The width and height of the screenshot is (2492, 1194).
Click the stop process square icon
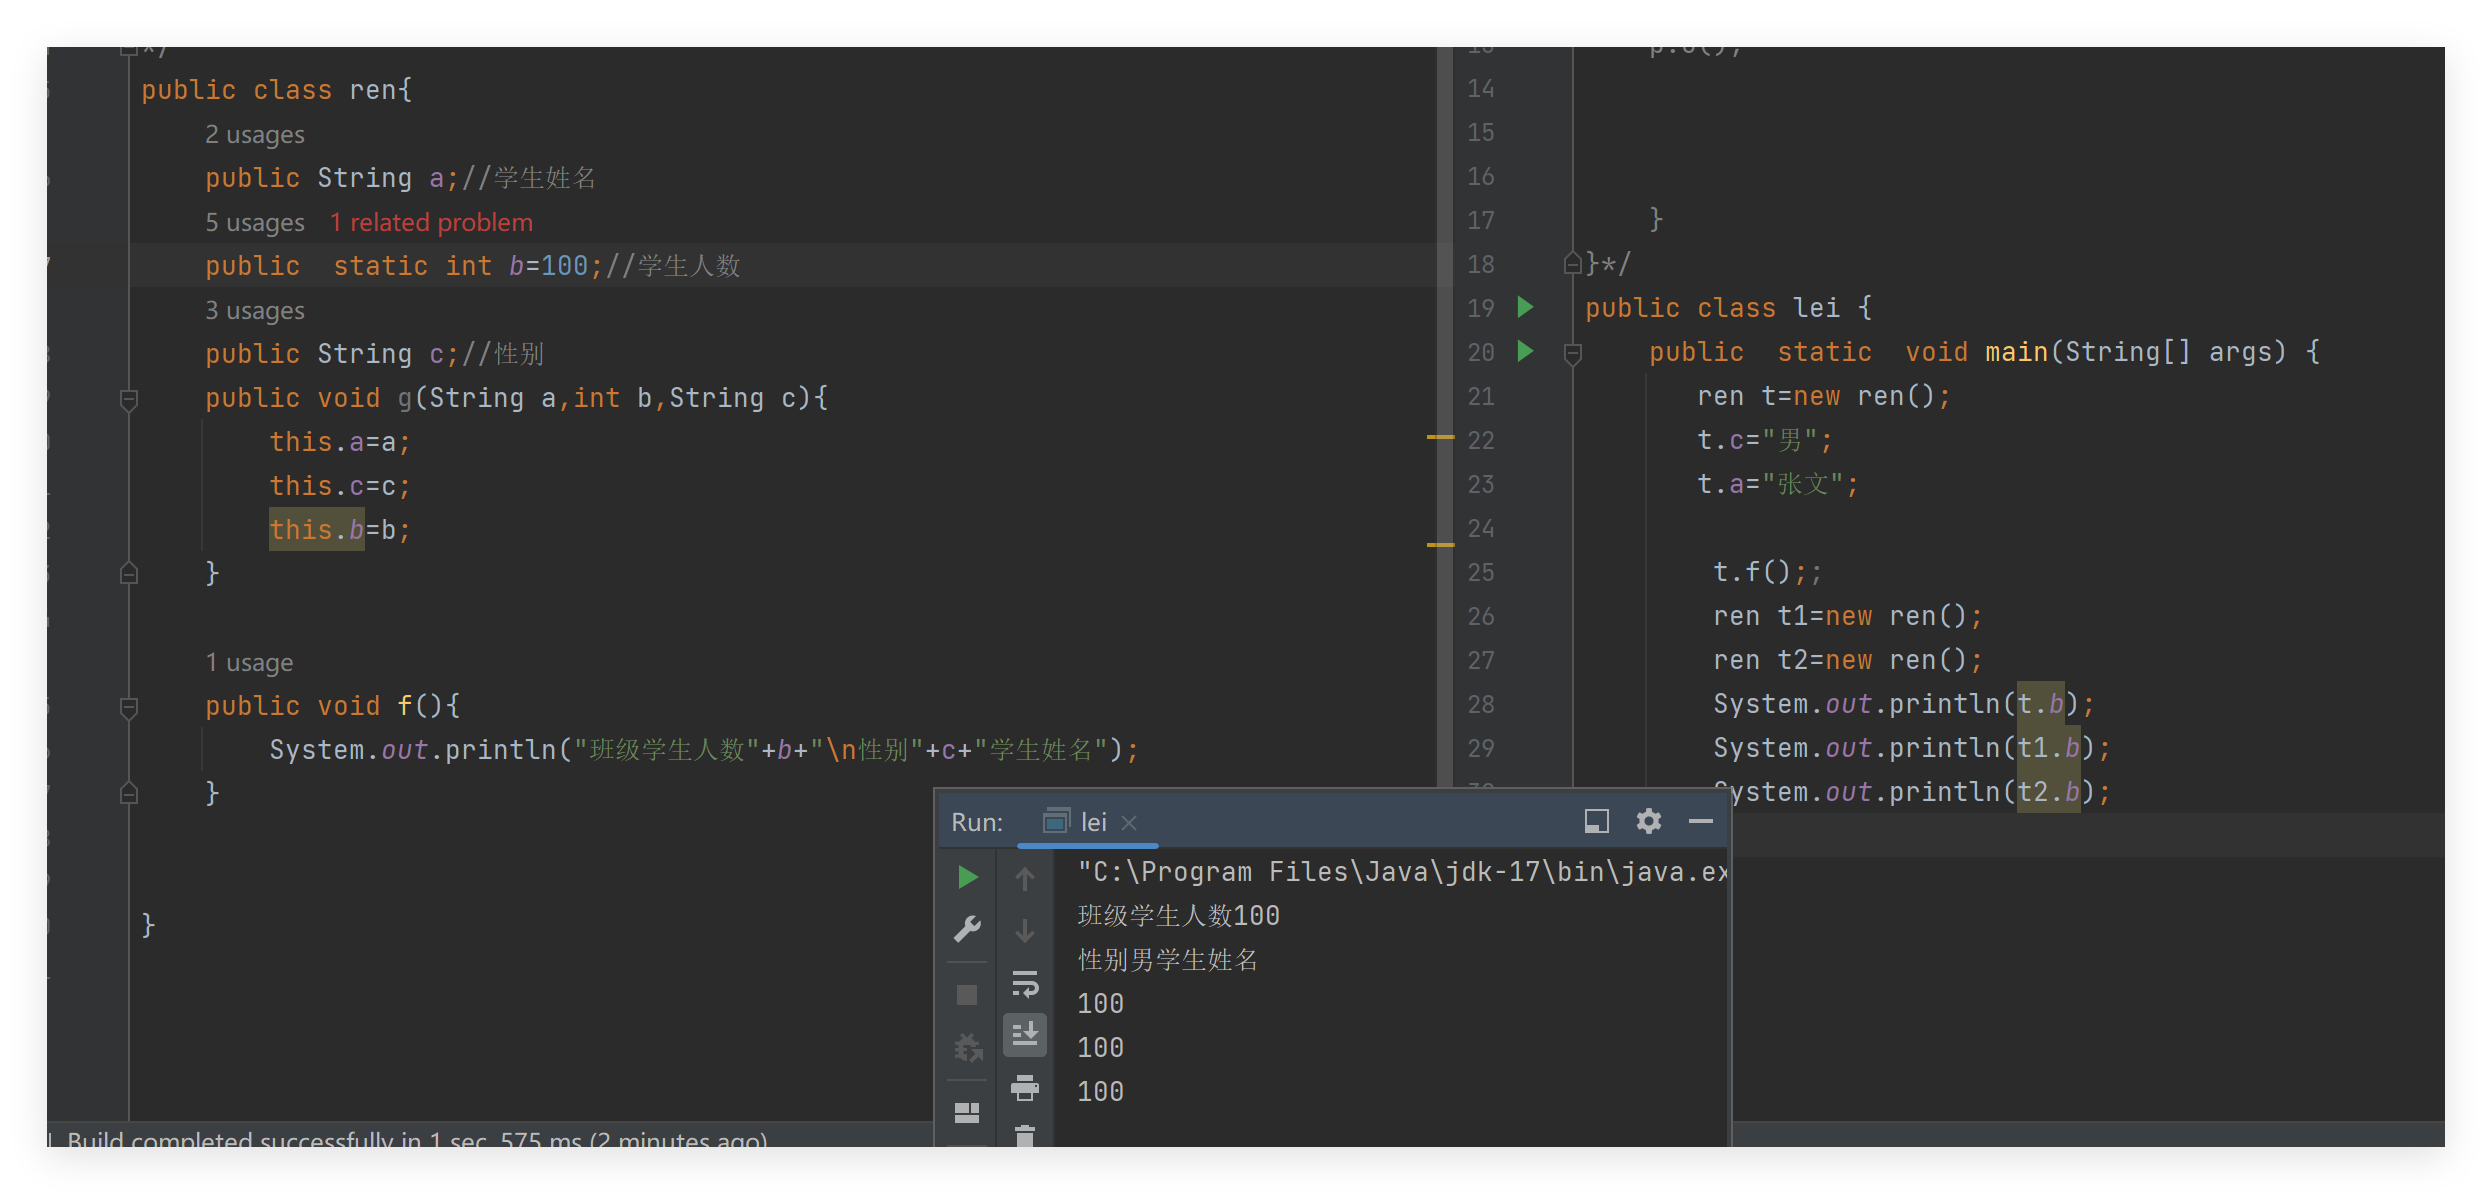click(966, 995)
